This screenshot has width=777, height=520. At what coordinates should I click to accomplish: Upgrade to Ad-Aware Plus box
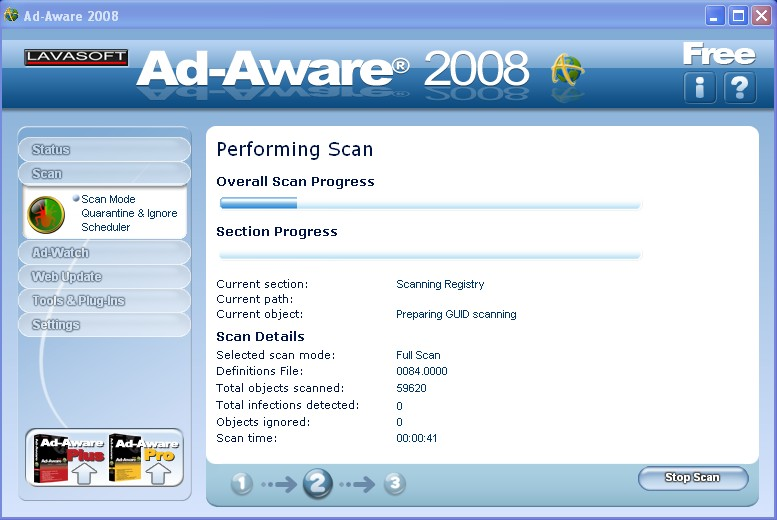coord(68,459)
